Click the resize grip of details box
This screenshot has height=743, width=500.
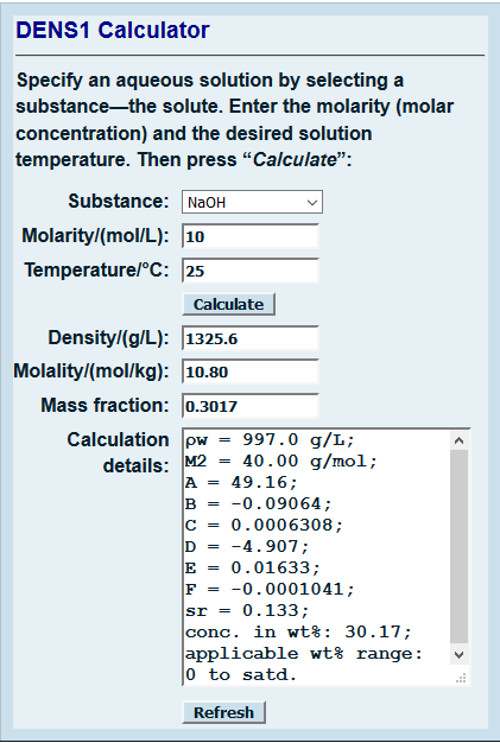461,678
